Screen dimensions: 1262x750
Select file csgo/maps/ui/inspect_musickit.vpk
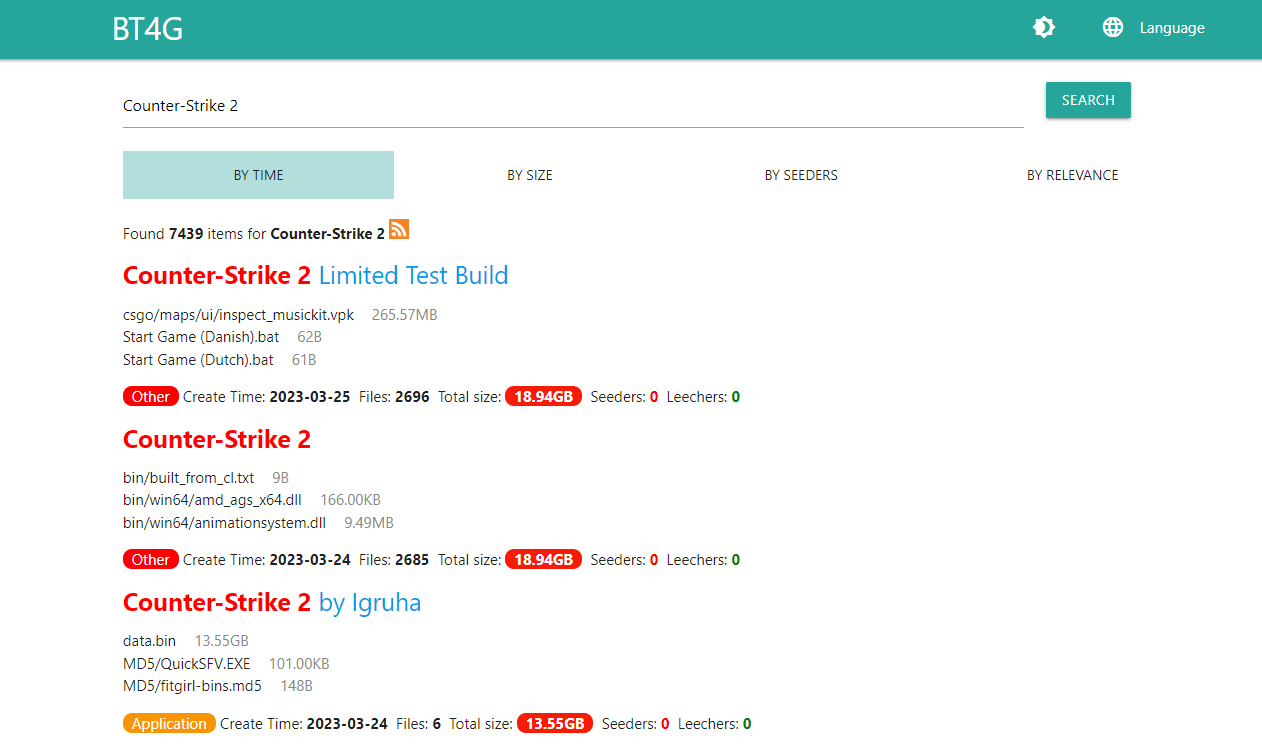[x=238, y=315]
